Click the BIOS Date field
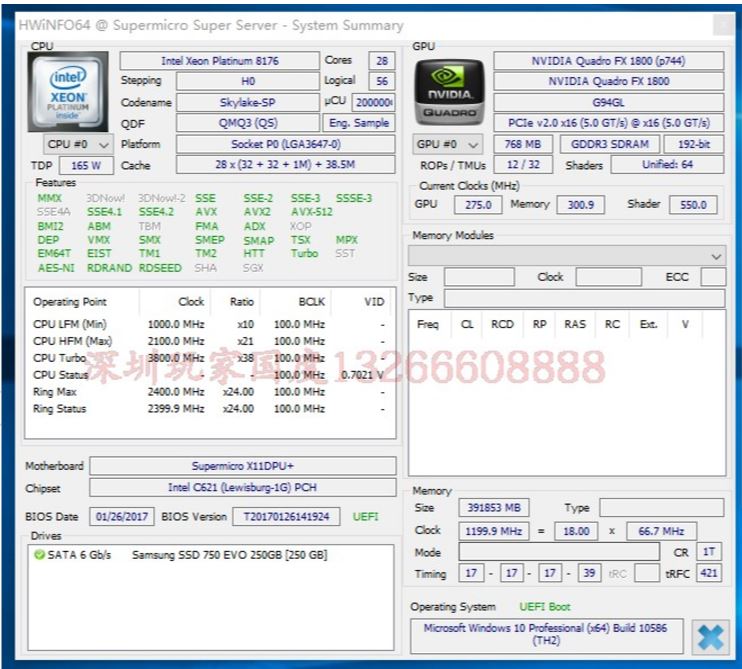 (x=120, y=517)
